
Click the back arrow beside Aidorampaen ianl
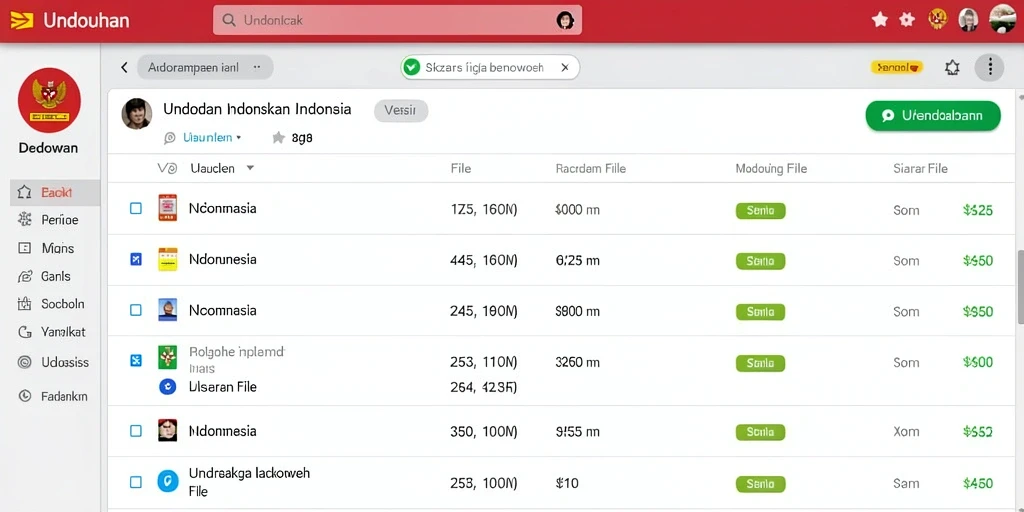124,67
